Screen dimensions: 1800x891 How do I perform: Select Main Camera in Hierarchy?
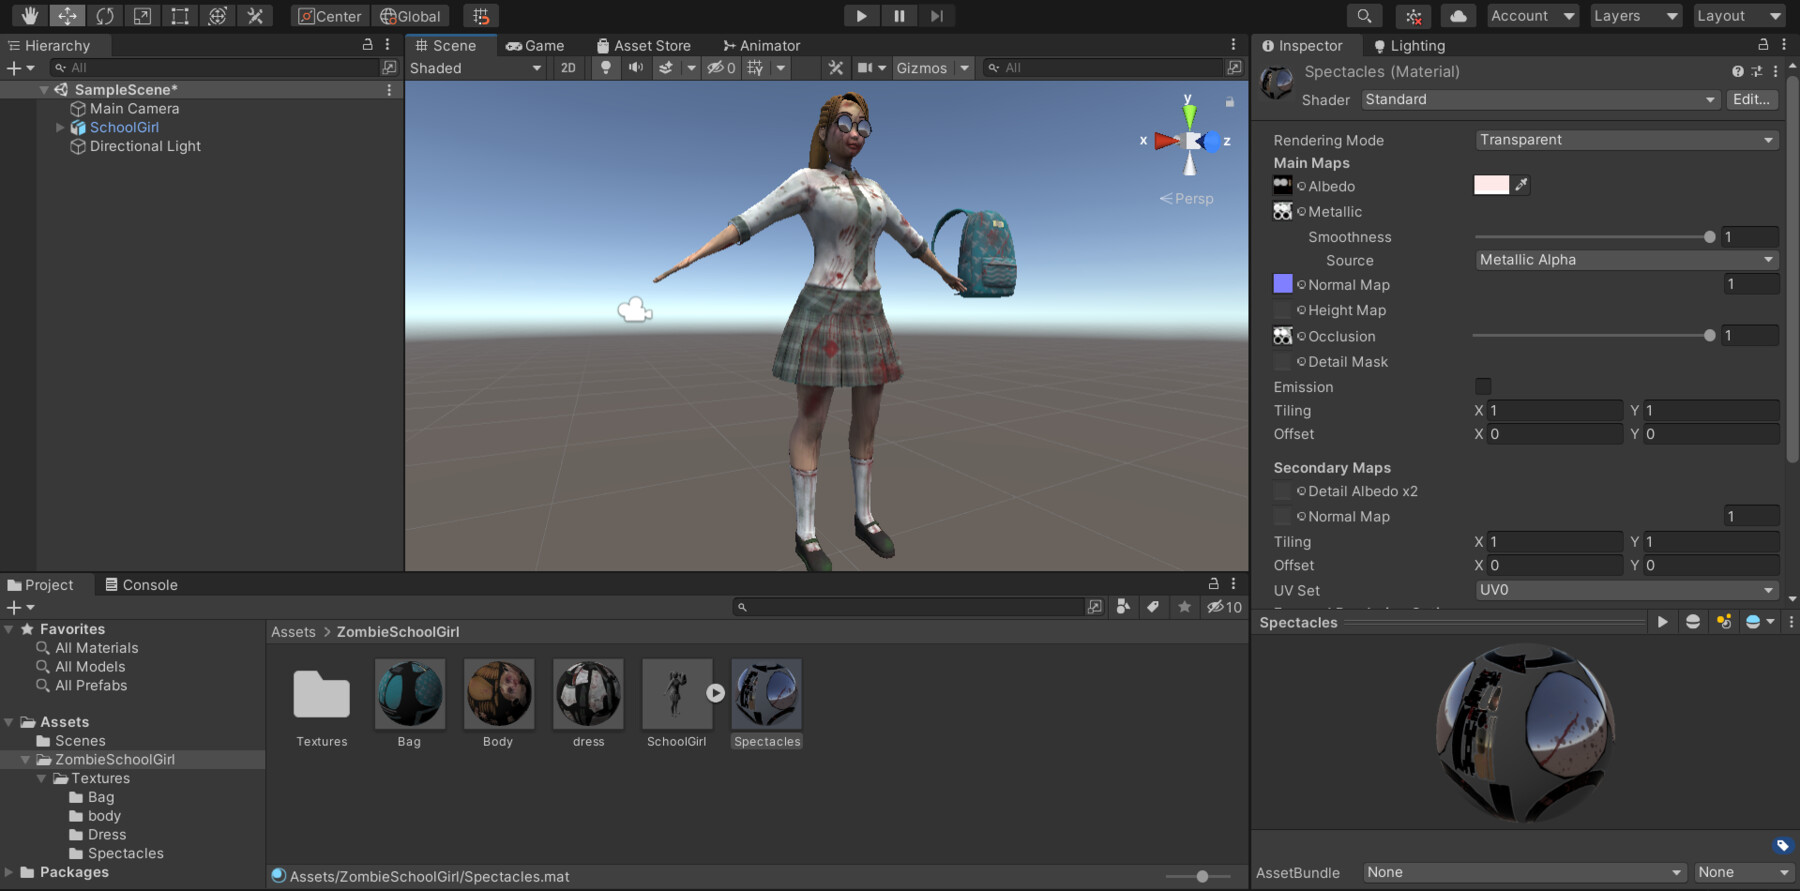134,109
